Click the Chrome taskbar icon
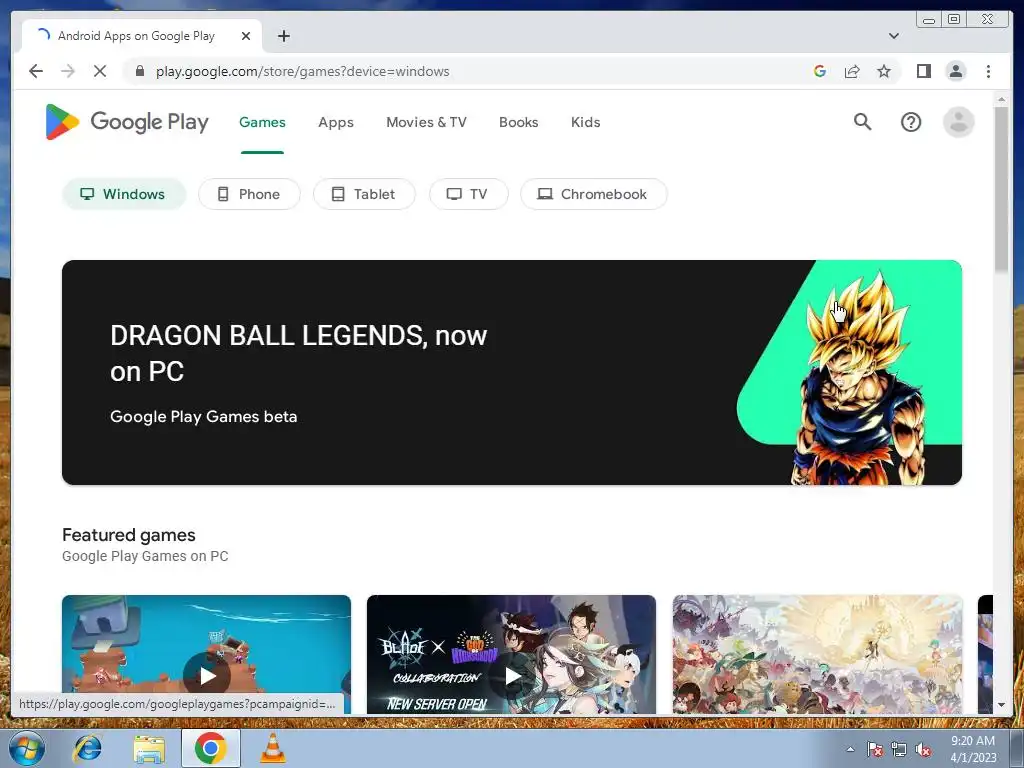This screenshot has width=1024, height=768. click(x=210, y=748)
